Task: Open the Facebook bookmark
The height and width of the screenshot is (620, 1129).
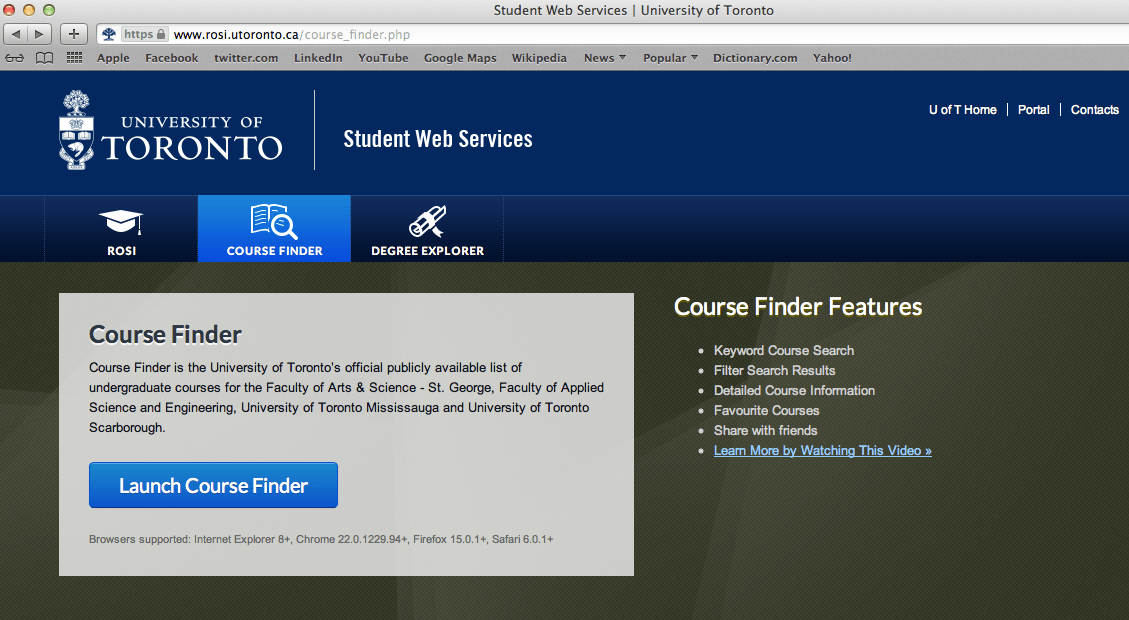Action: tap(171, 58)
